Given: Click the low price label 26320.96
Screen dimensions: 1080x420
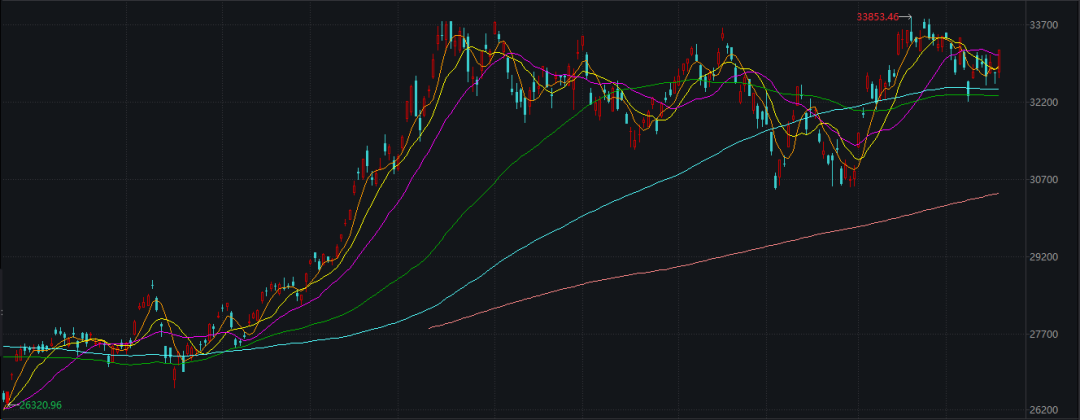Looking at the screenshot, I should [x=40, y=406].
